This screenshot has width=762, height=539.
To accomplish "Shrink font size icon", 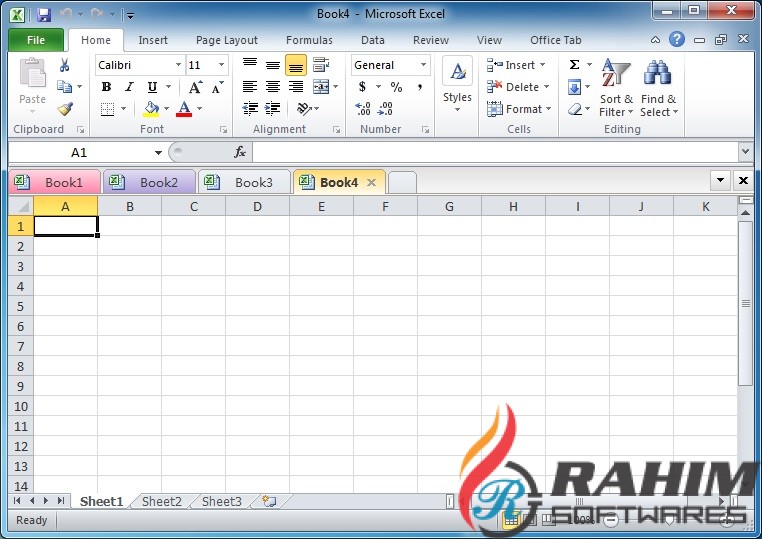I will click(217, 87).
